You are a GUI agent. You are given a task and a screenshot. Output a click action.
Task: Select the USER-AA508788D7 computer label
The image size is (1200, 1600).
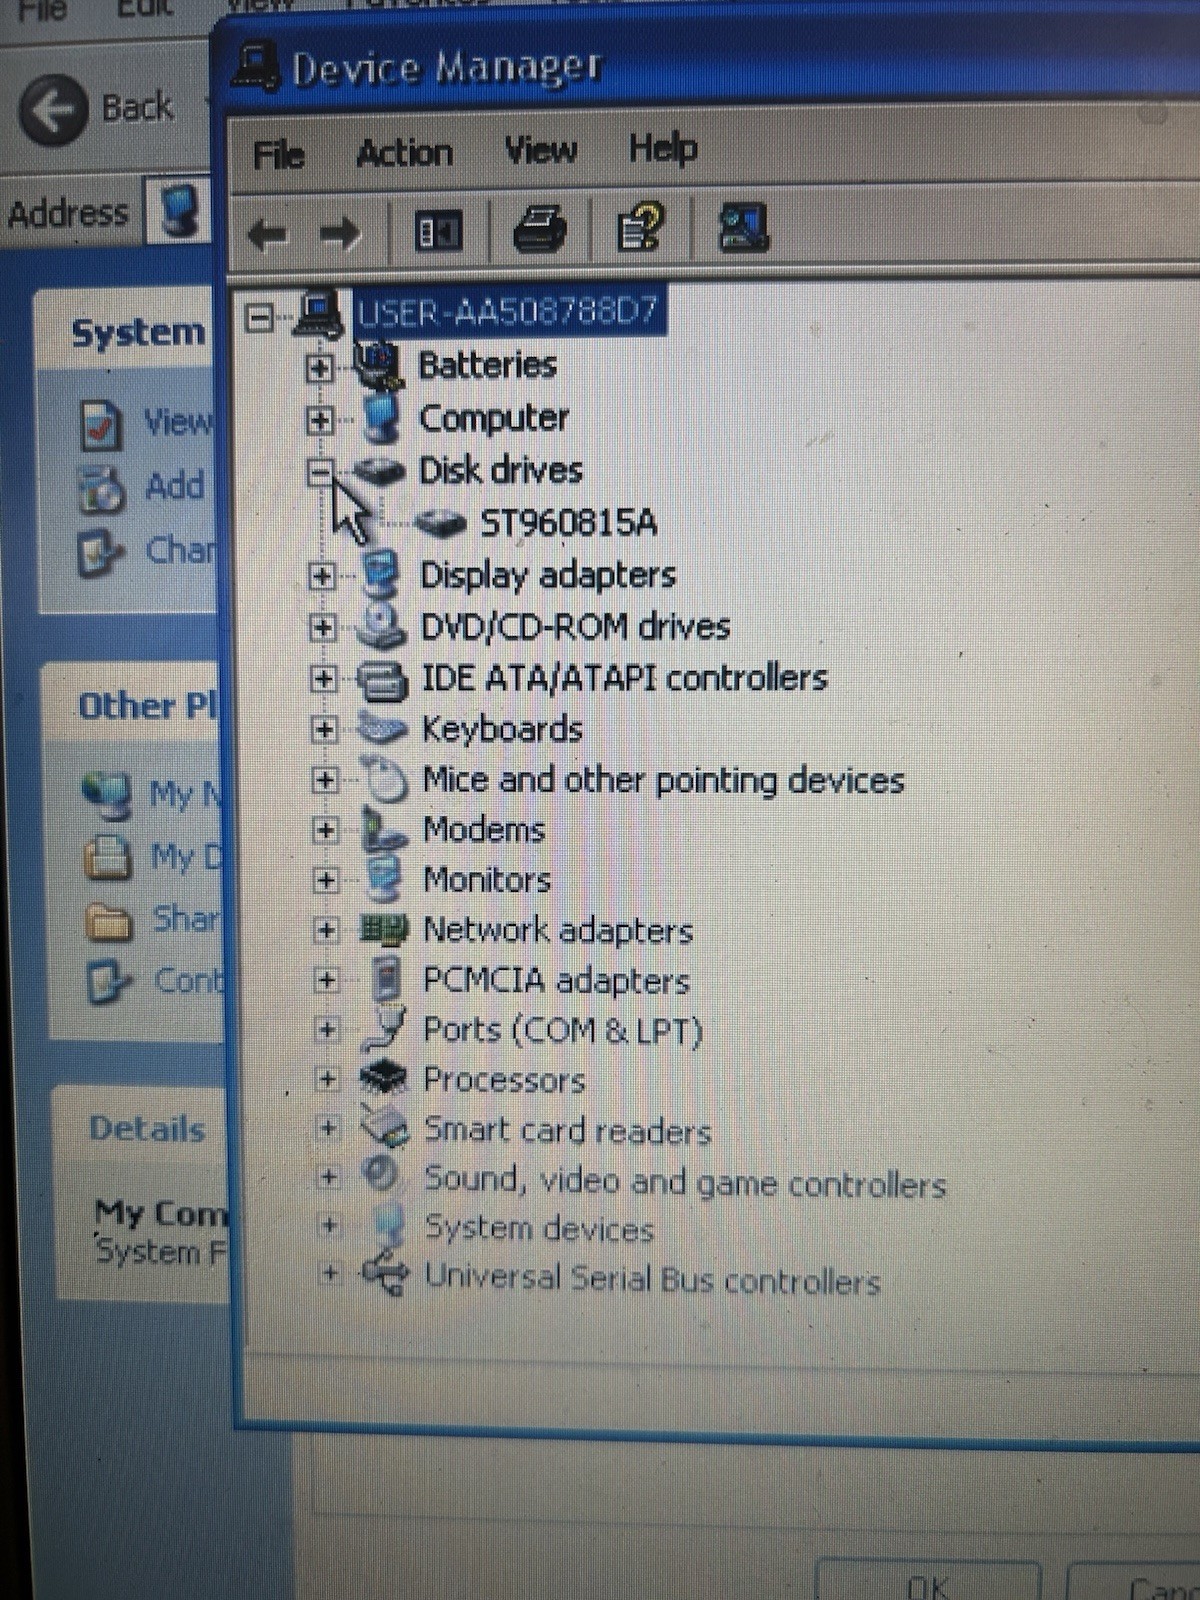pyautogui.click(x=508, y=311)
